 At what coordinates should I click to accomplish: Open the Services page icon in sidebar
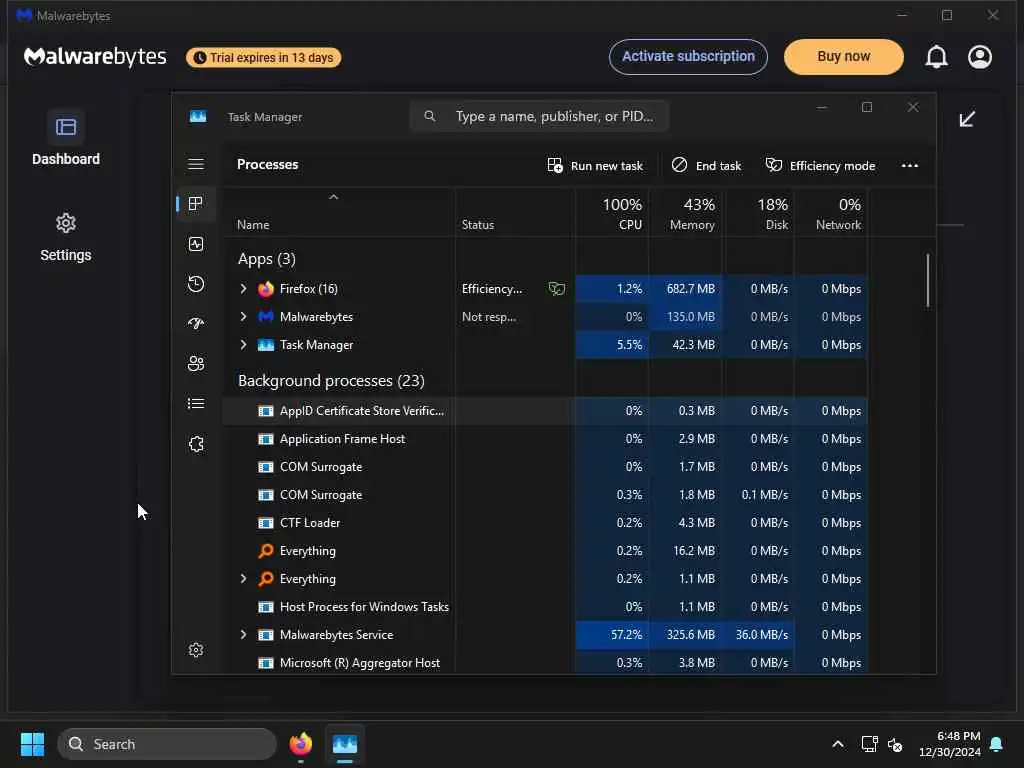click(196, 444)
